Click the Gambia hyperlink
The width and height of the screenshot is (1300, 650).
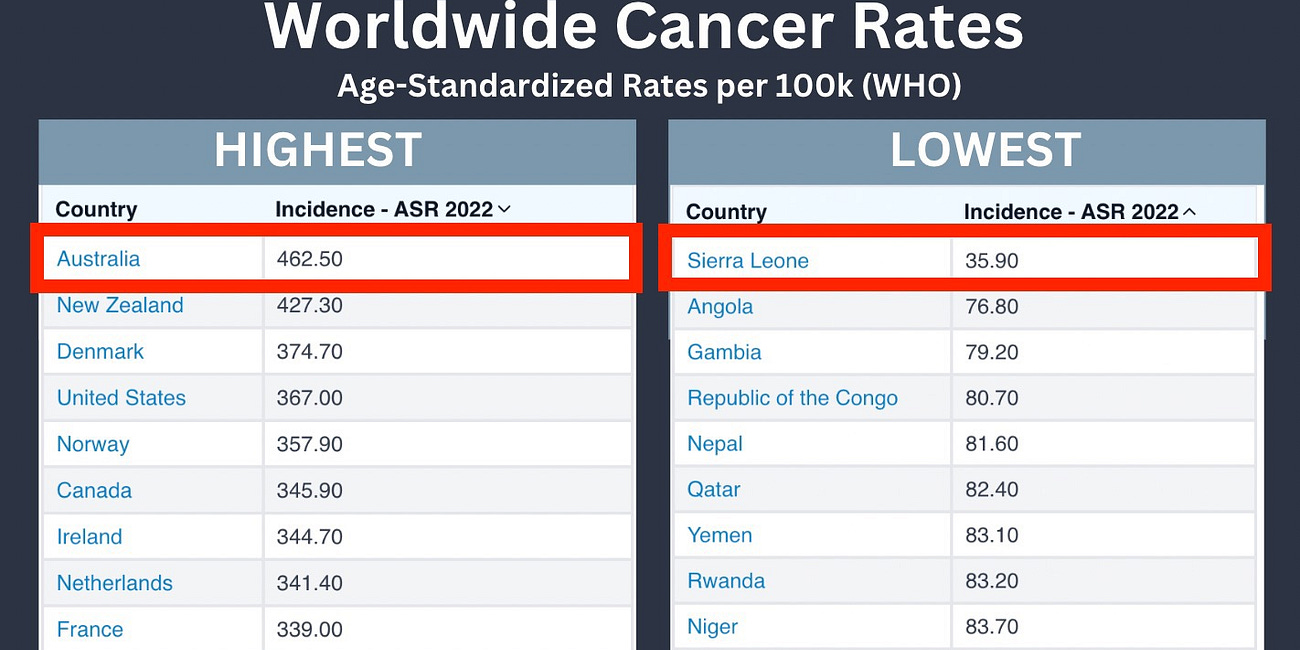click(724, 352)
